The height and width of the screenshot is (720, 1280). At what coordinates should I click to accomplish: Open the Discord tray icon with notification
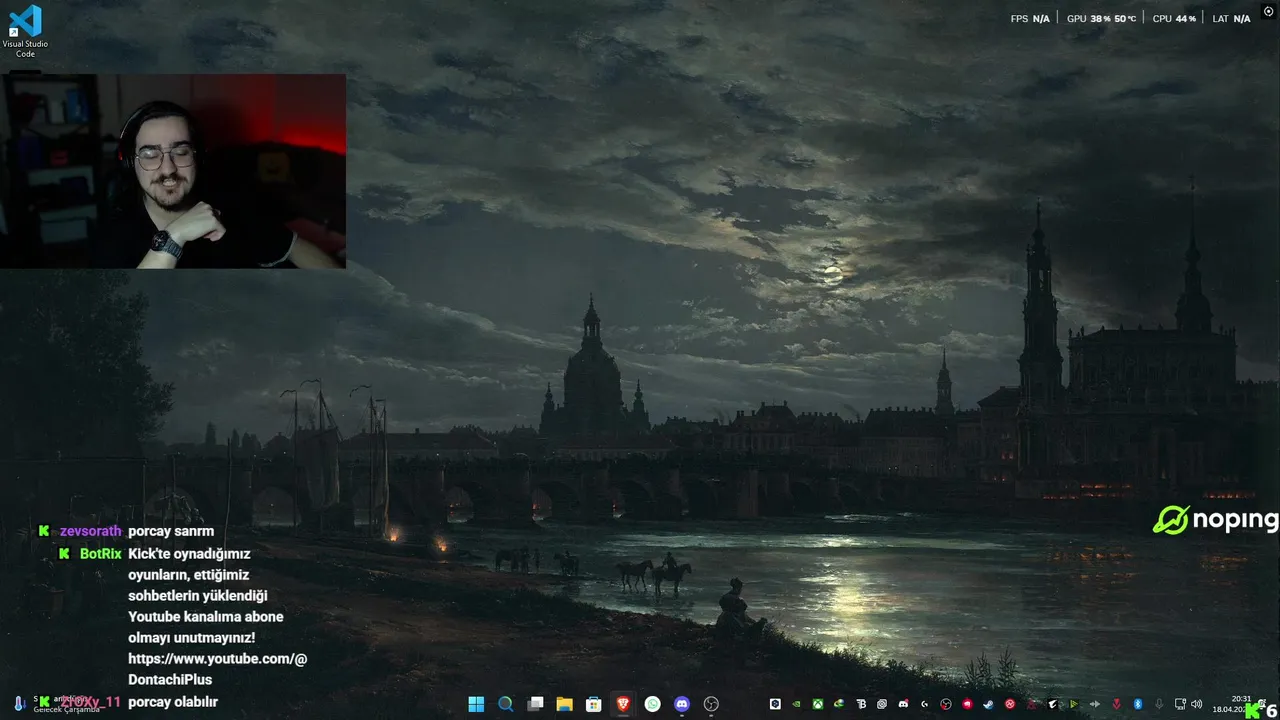click(x=904, y=704)
